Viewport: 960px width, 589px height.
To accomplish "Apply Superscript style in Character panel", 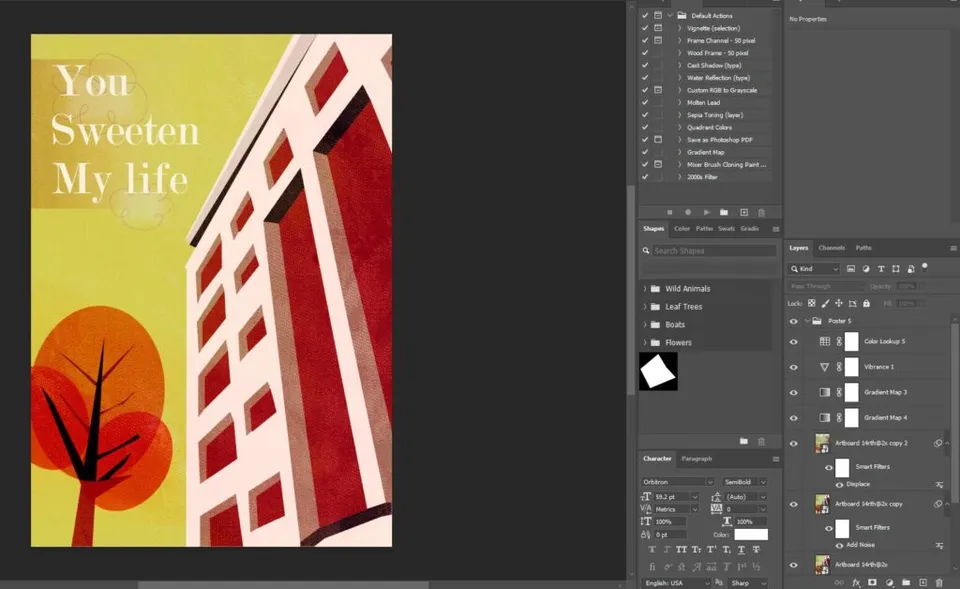I will coord(711,550).
